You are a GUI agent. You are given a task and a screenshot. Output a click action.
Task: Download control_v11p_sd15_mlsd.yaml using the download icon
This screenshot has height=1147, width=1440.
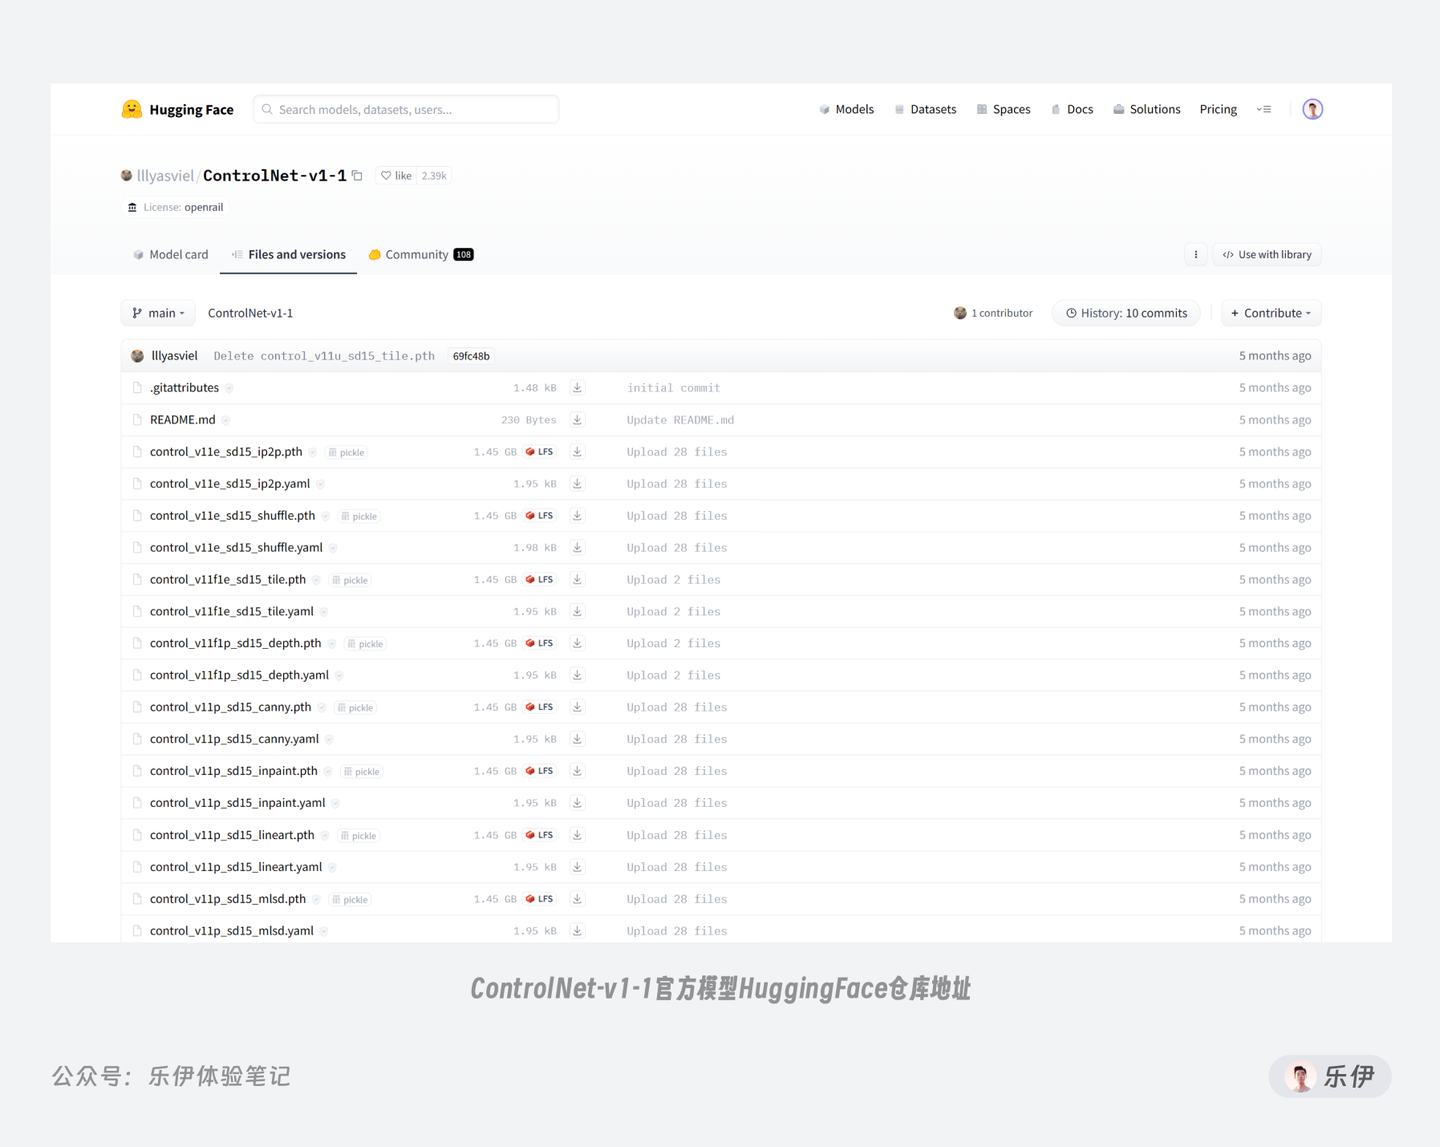pos(577,930)
